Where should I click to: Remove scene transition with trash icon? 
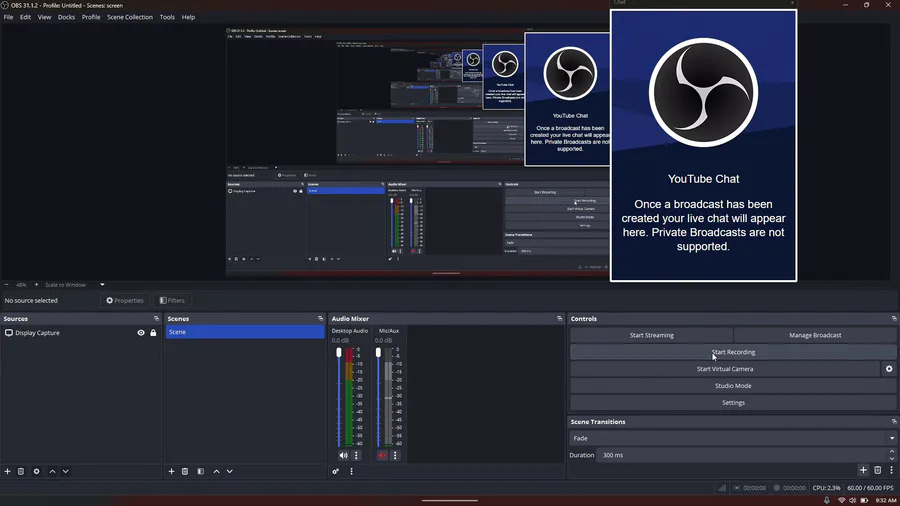[x=878, y=470]
